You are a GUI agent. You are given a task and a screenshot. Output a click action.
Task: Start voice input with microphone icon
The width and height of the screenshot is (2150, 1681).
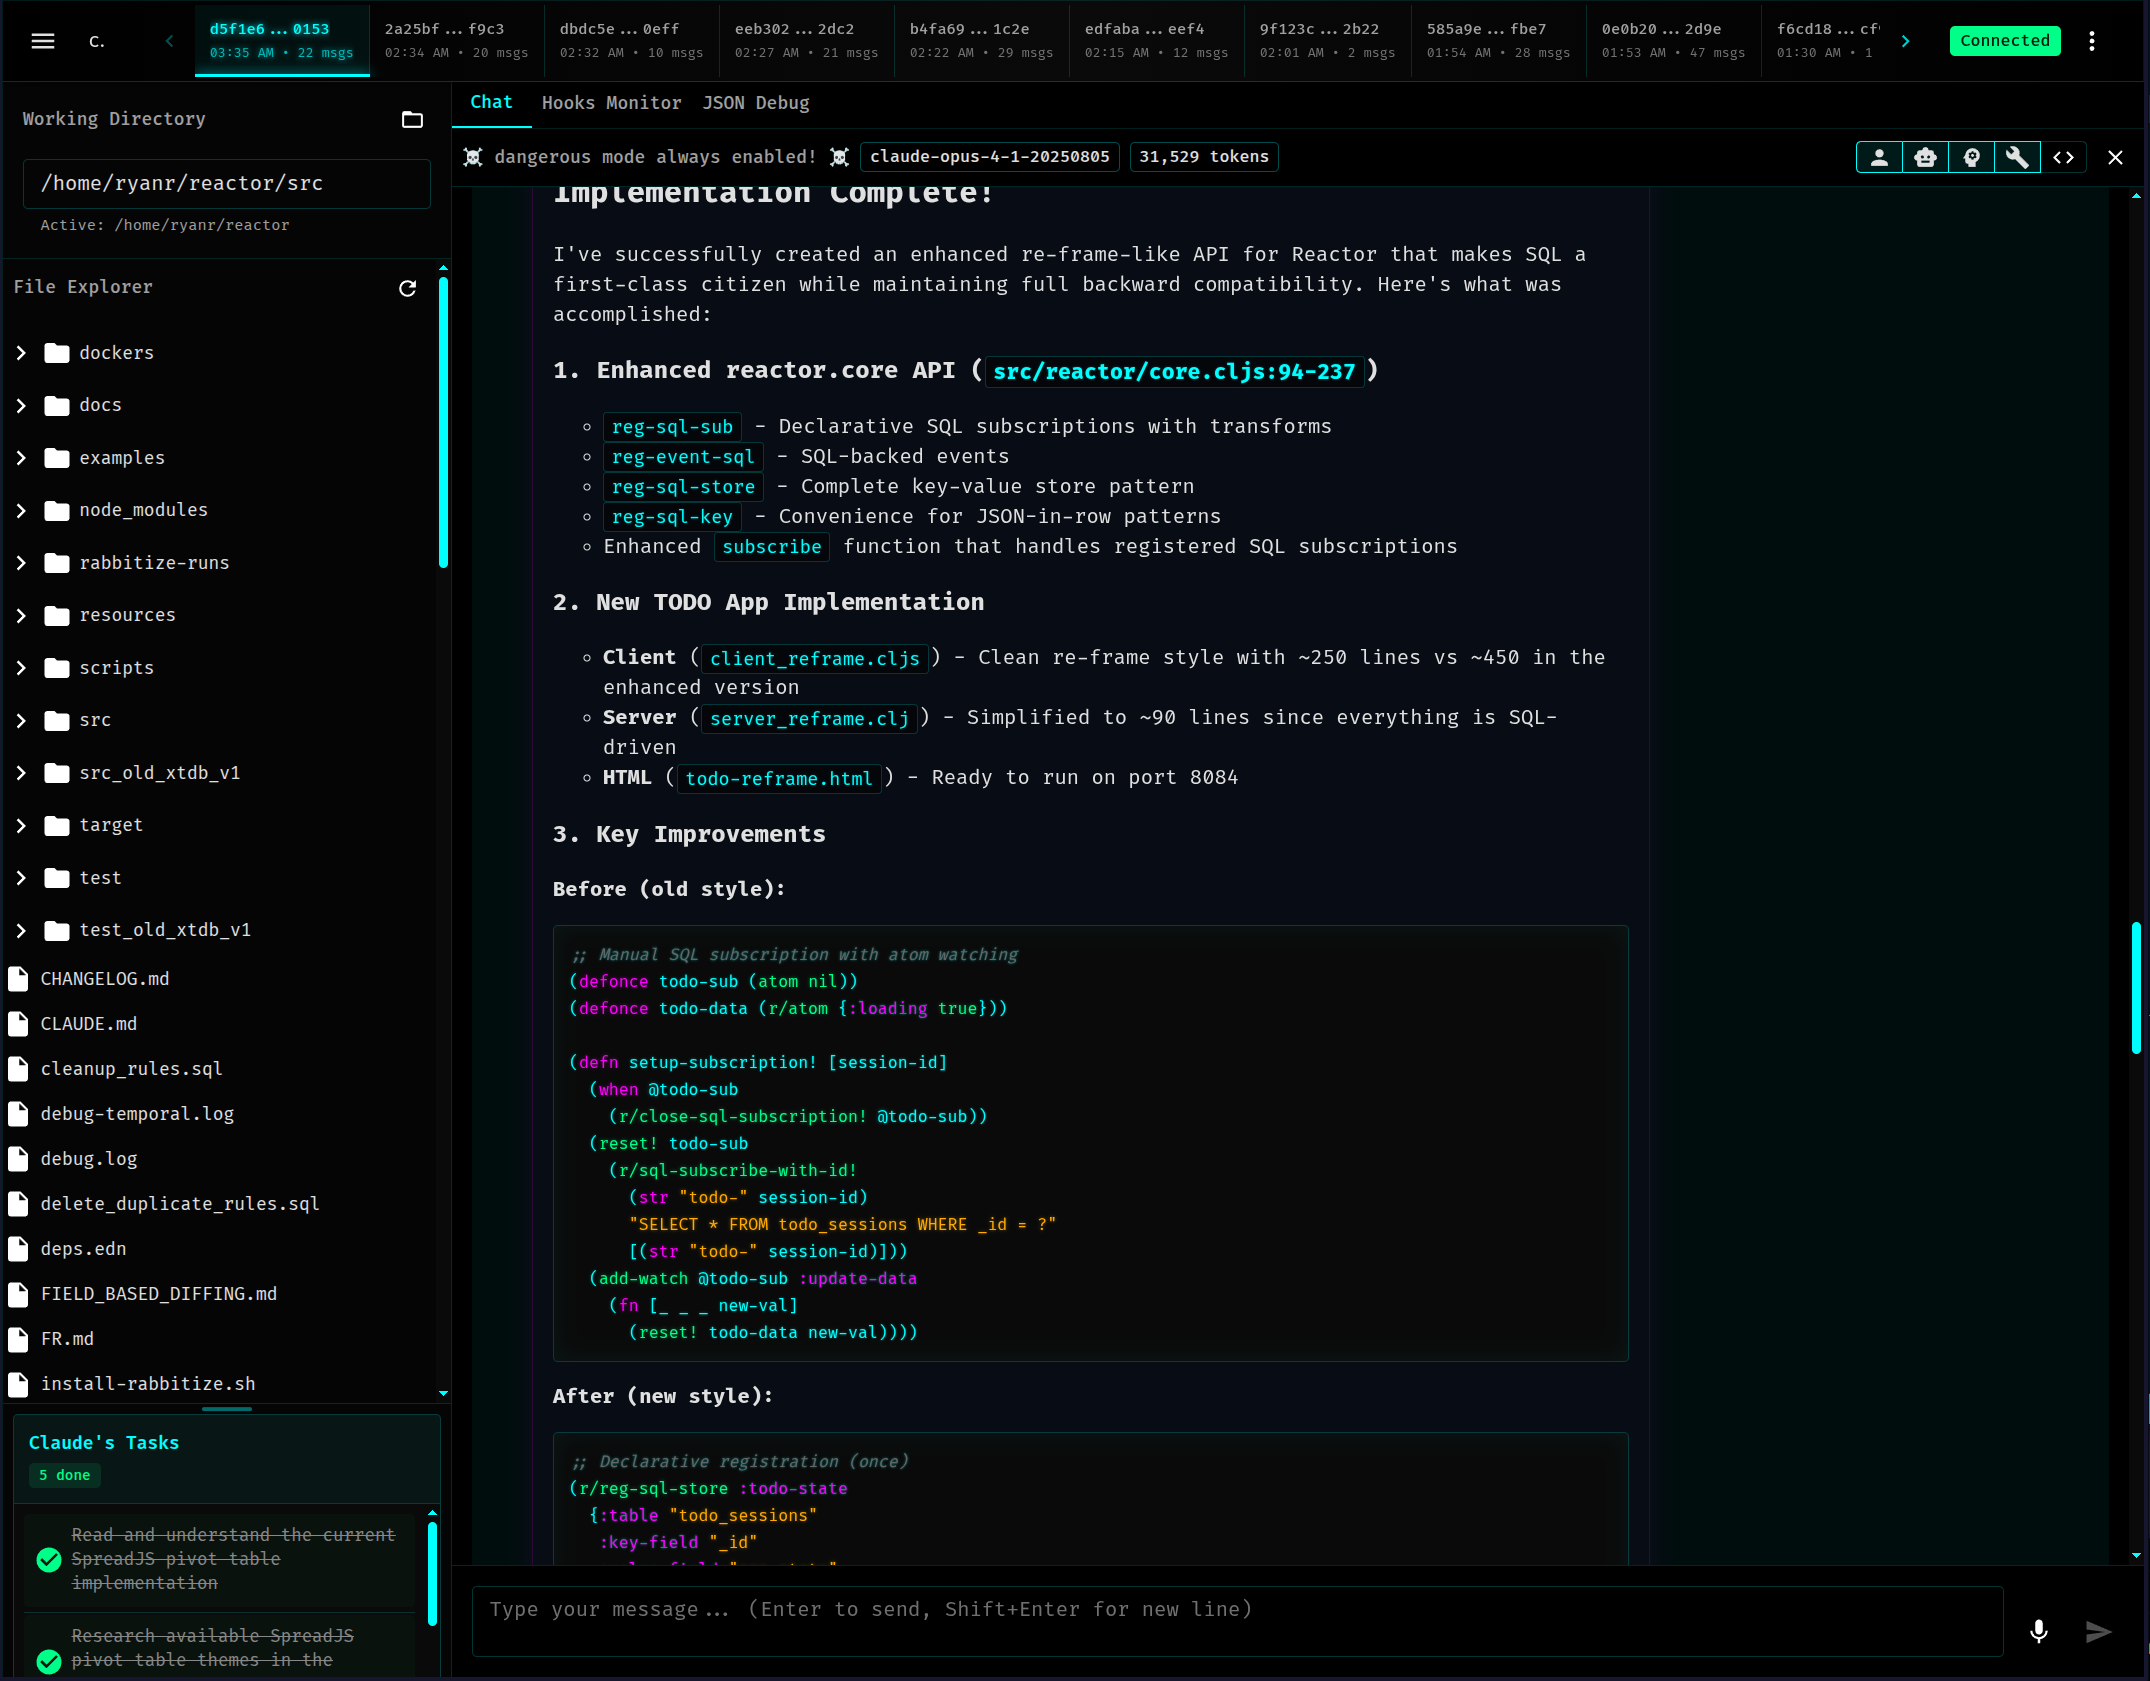[2039, 1632]
